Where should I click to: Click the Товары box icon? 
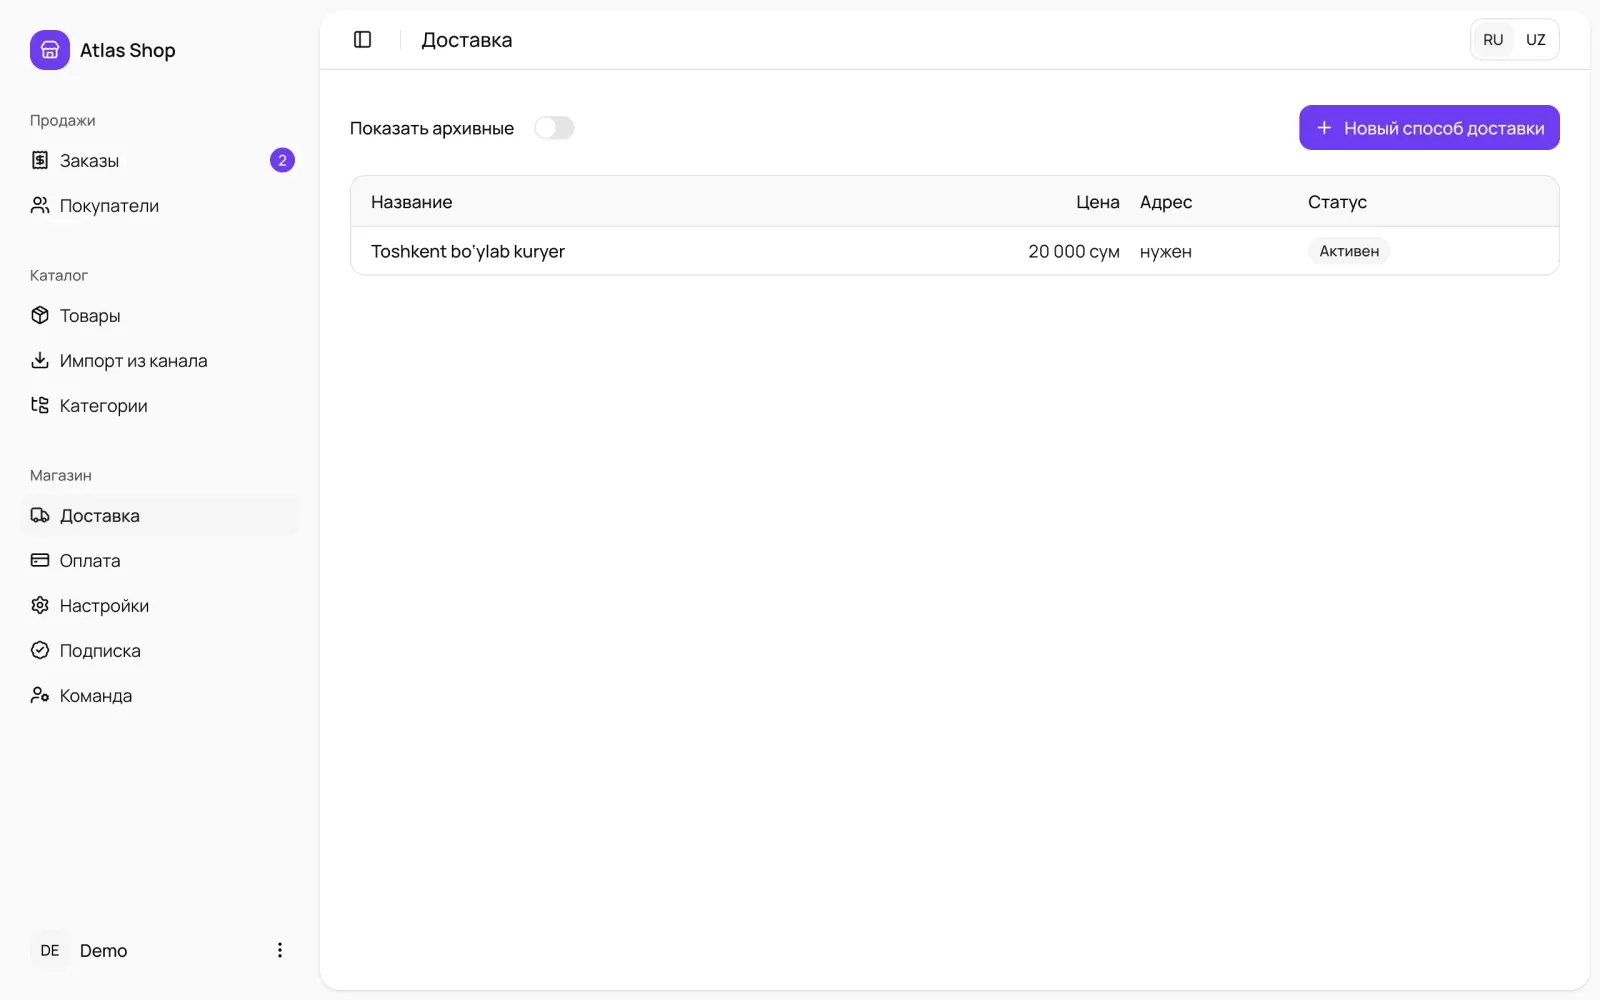tap(40, 315)
